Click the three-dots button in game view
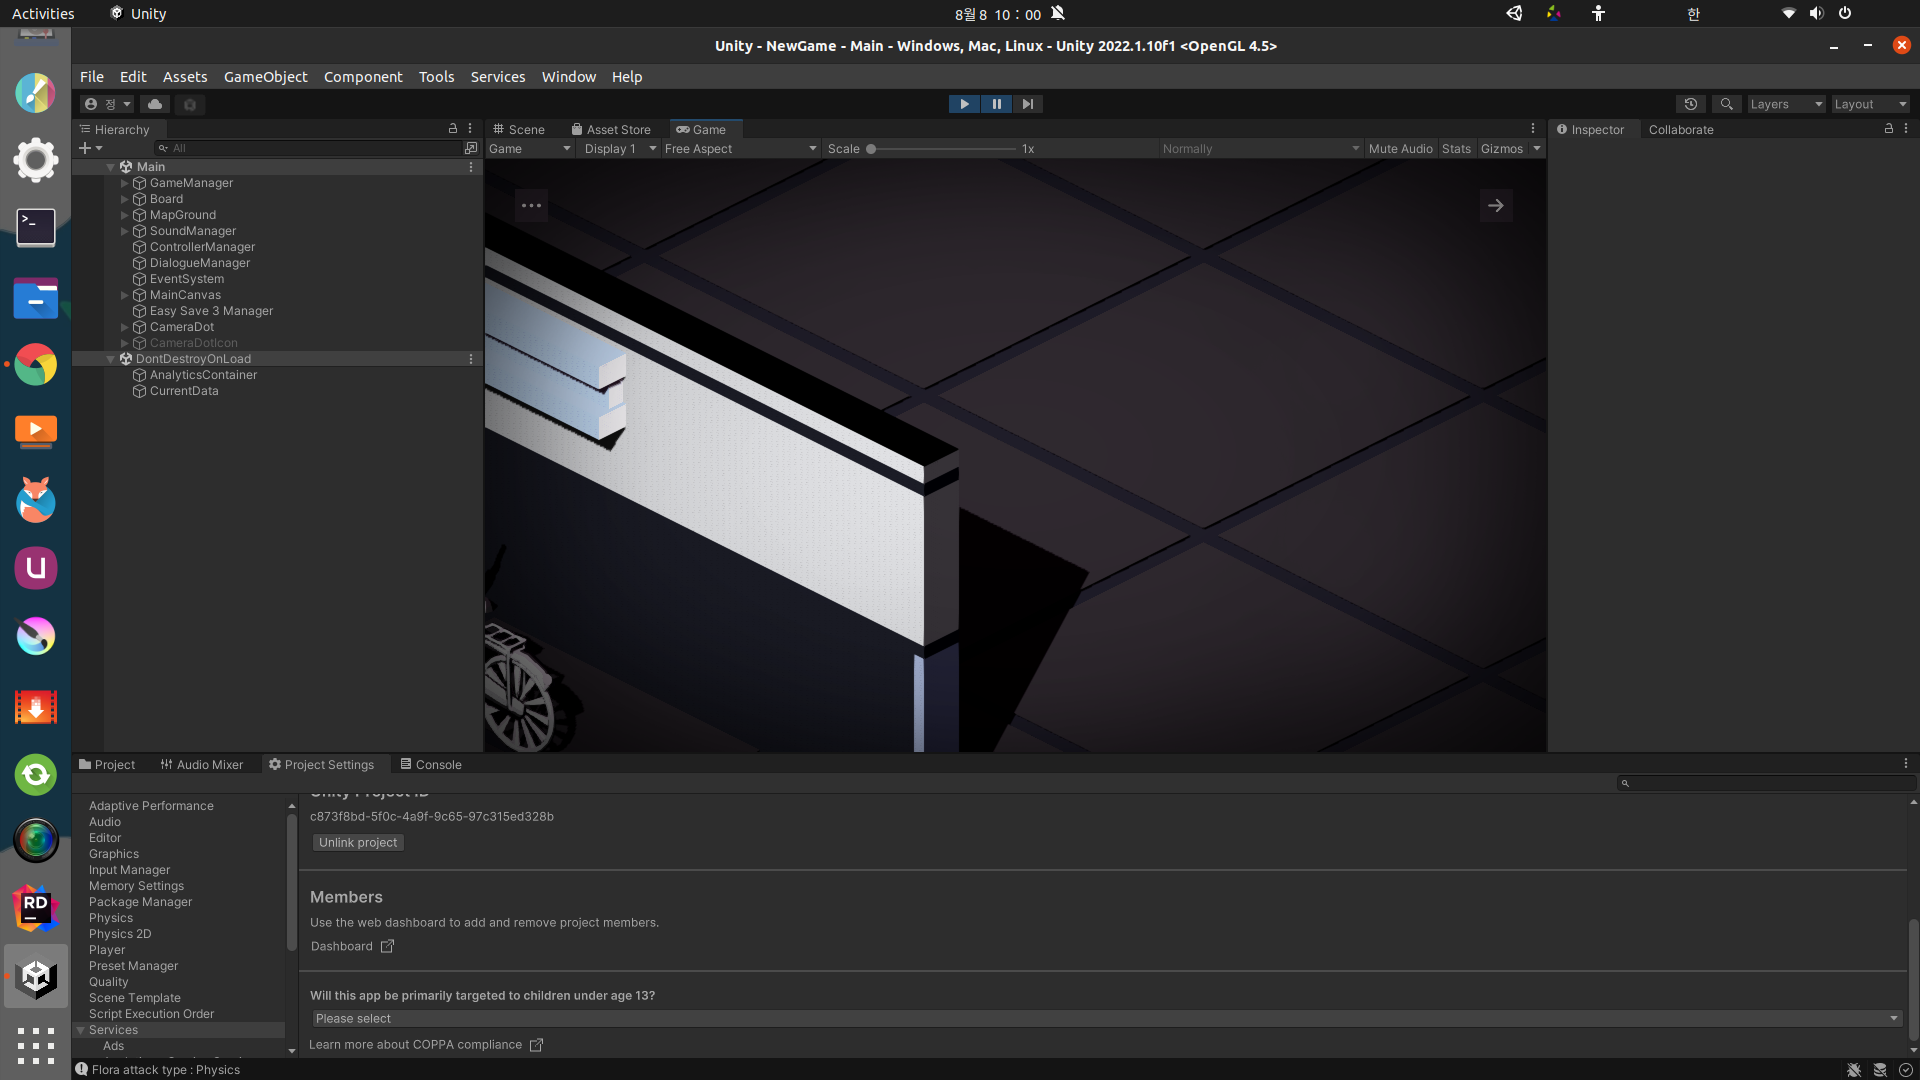Screen dimensions: 1920x1080 click(531, 206)
